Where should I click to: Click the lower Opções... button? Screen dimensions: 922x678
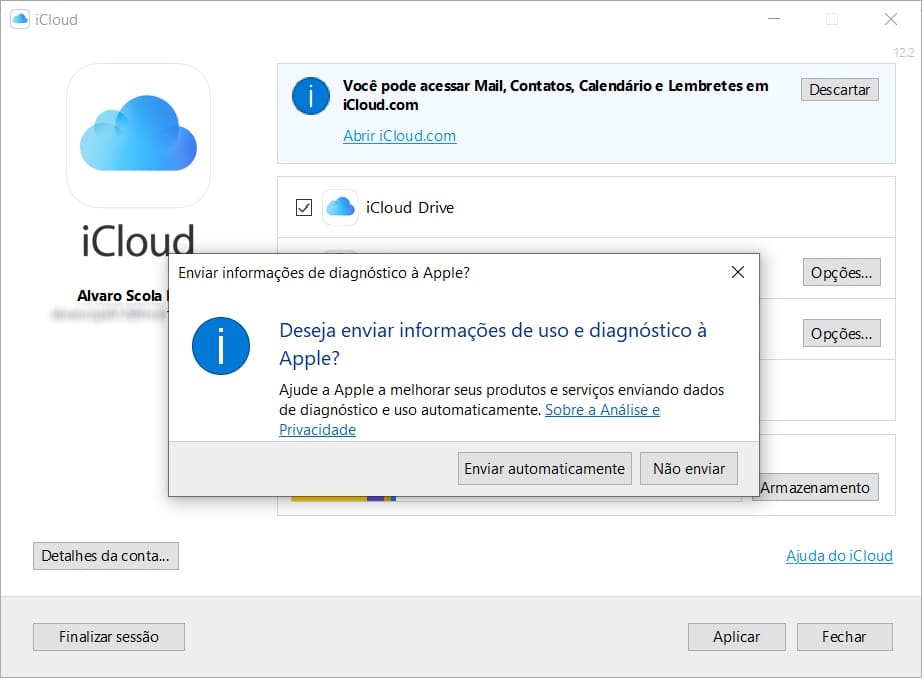pyautogui.click(x=841, y=333)
